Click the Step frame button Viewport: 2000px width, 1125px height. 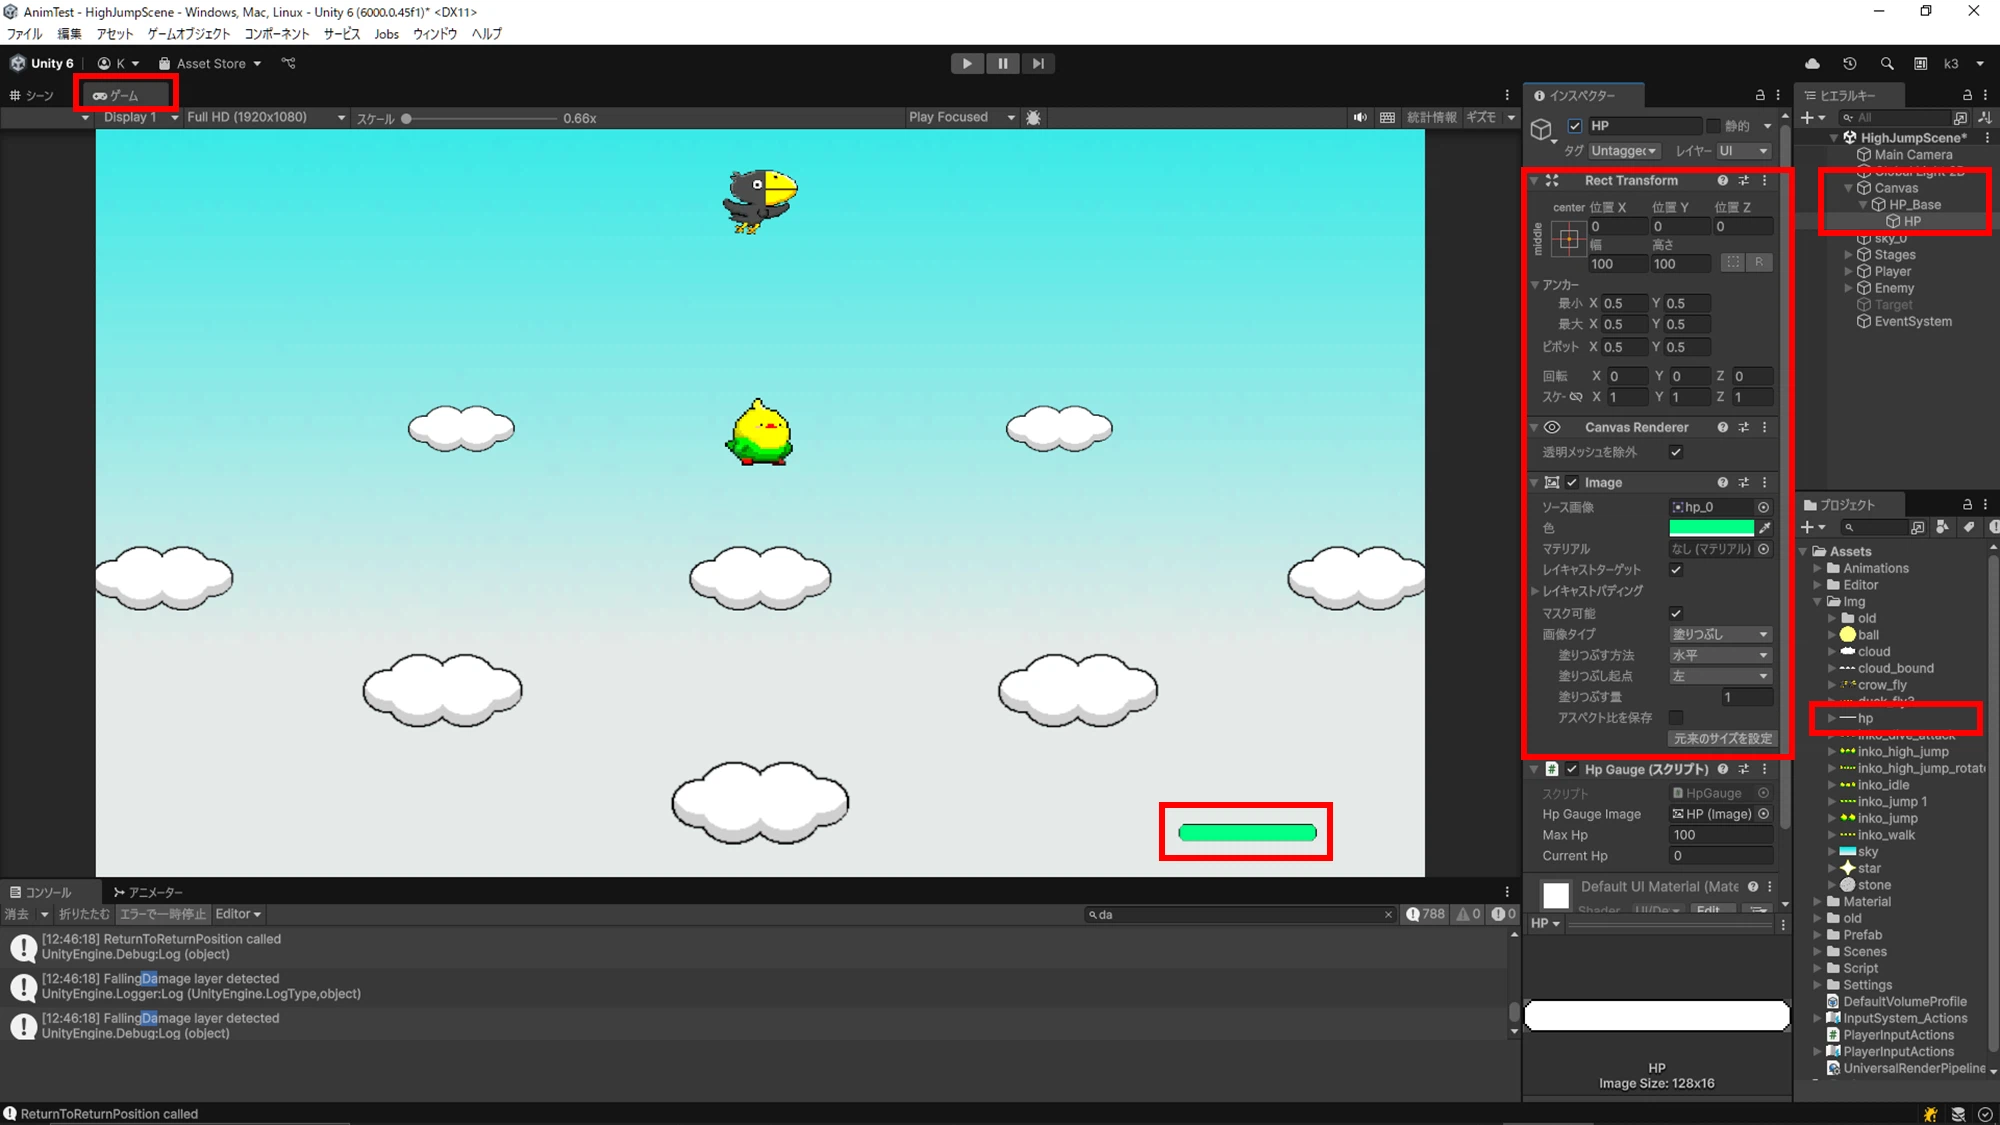click(1038, 63)
